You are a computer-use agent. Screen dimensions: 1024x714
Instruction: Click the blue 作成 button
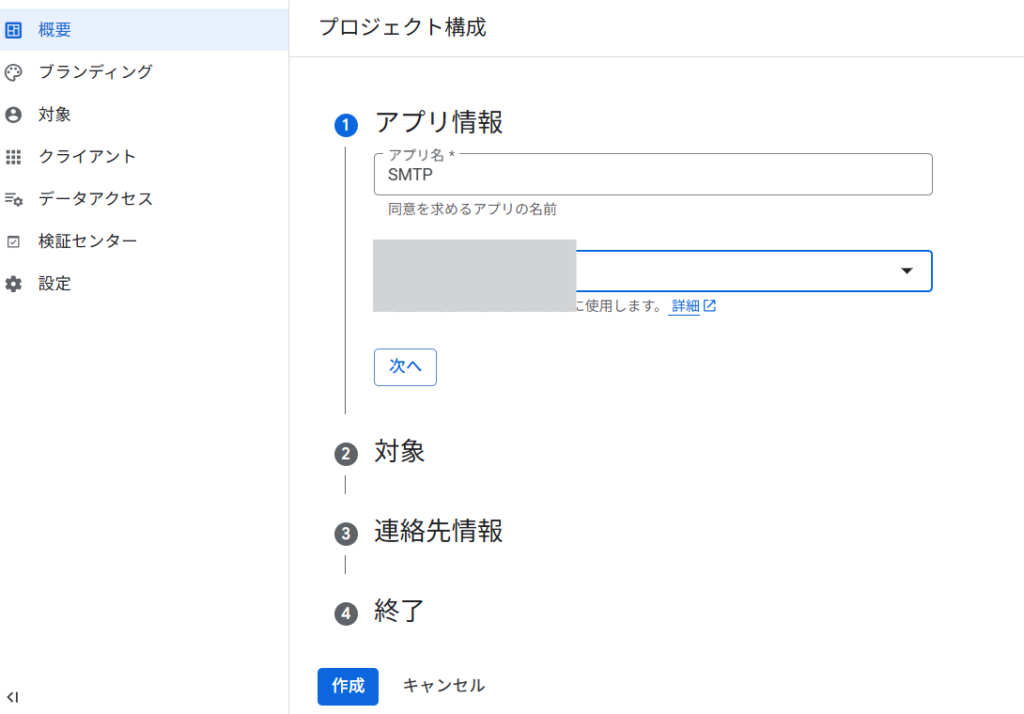[348, 686]
